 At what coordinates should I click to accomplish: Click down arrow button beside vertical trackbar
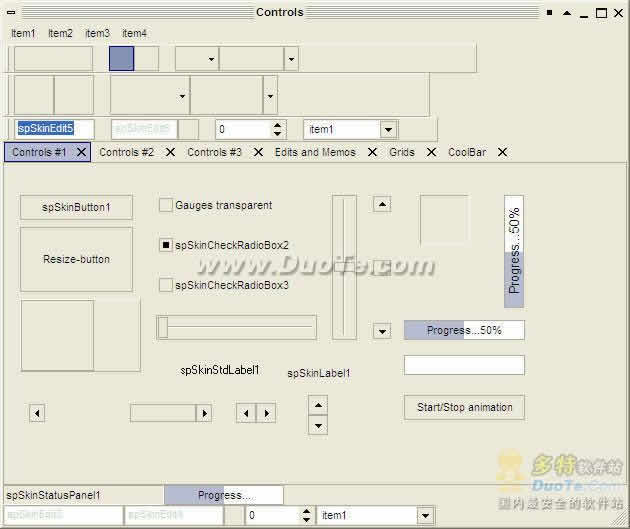381,331
